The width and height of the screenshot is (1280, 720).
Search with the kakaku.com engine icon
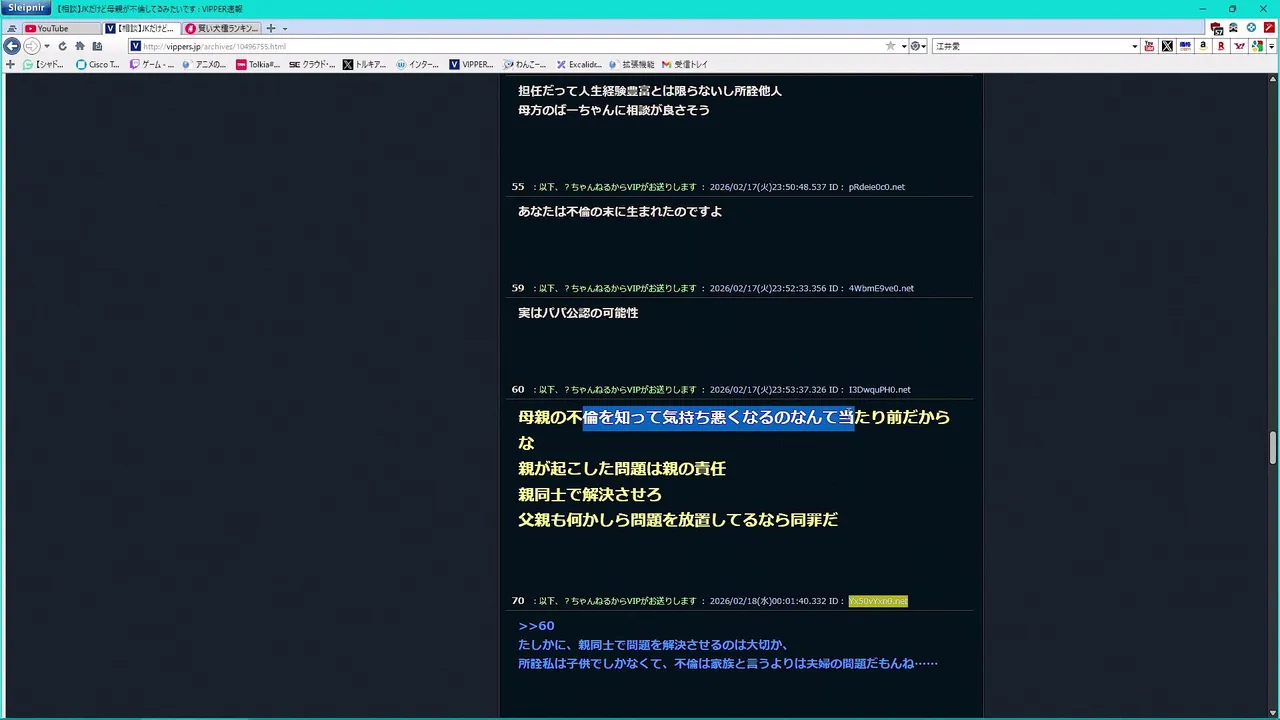[1185, 46]
